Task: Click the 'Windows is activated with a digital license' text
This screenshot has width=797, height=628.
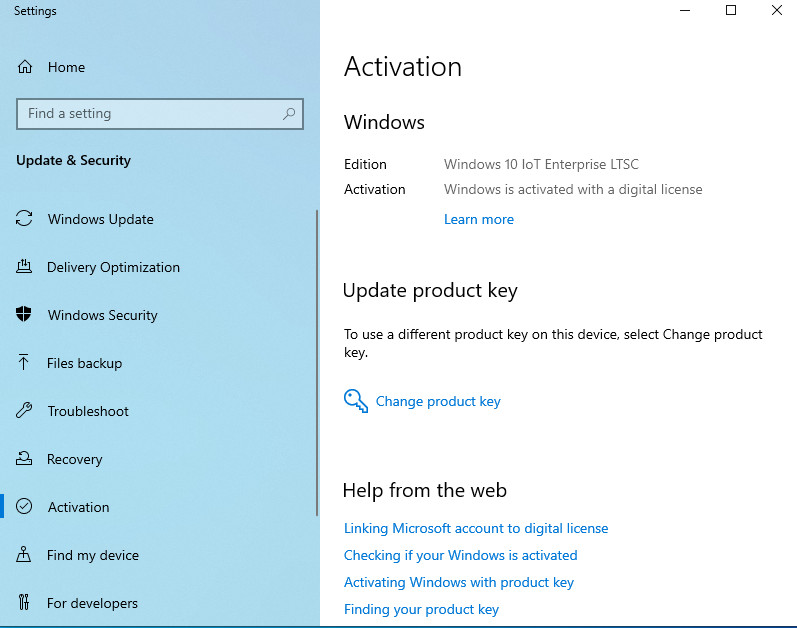Action: coord(573,190)
